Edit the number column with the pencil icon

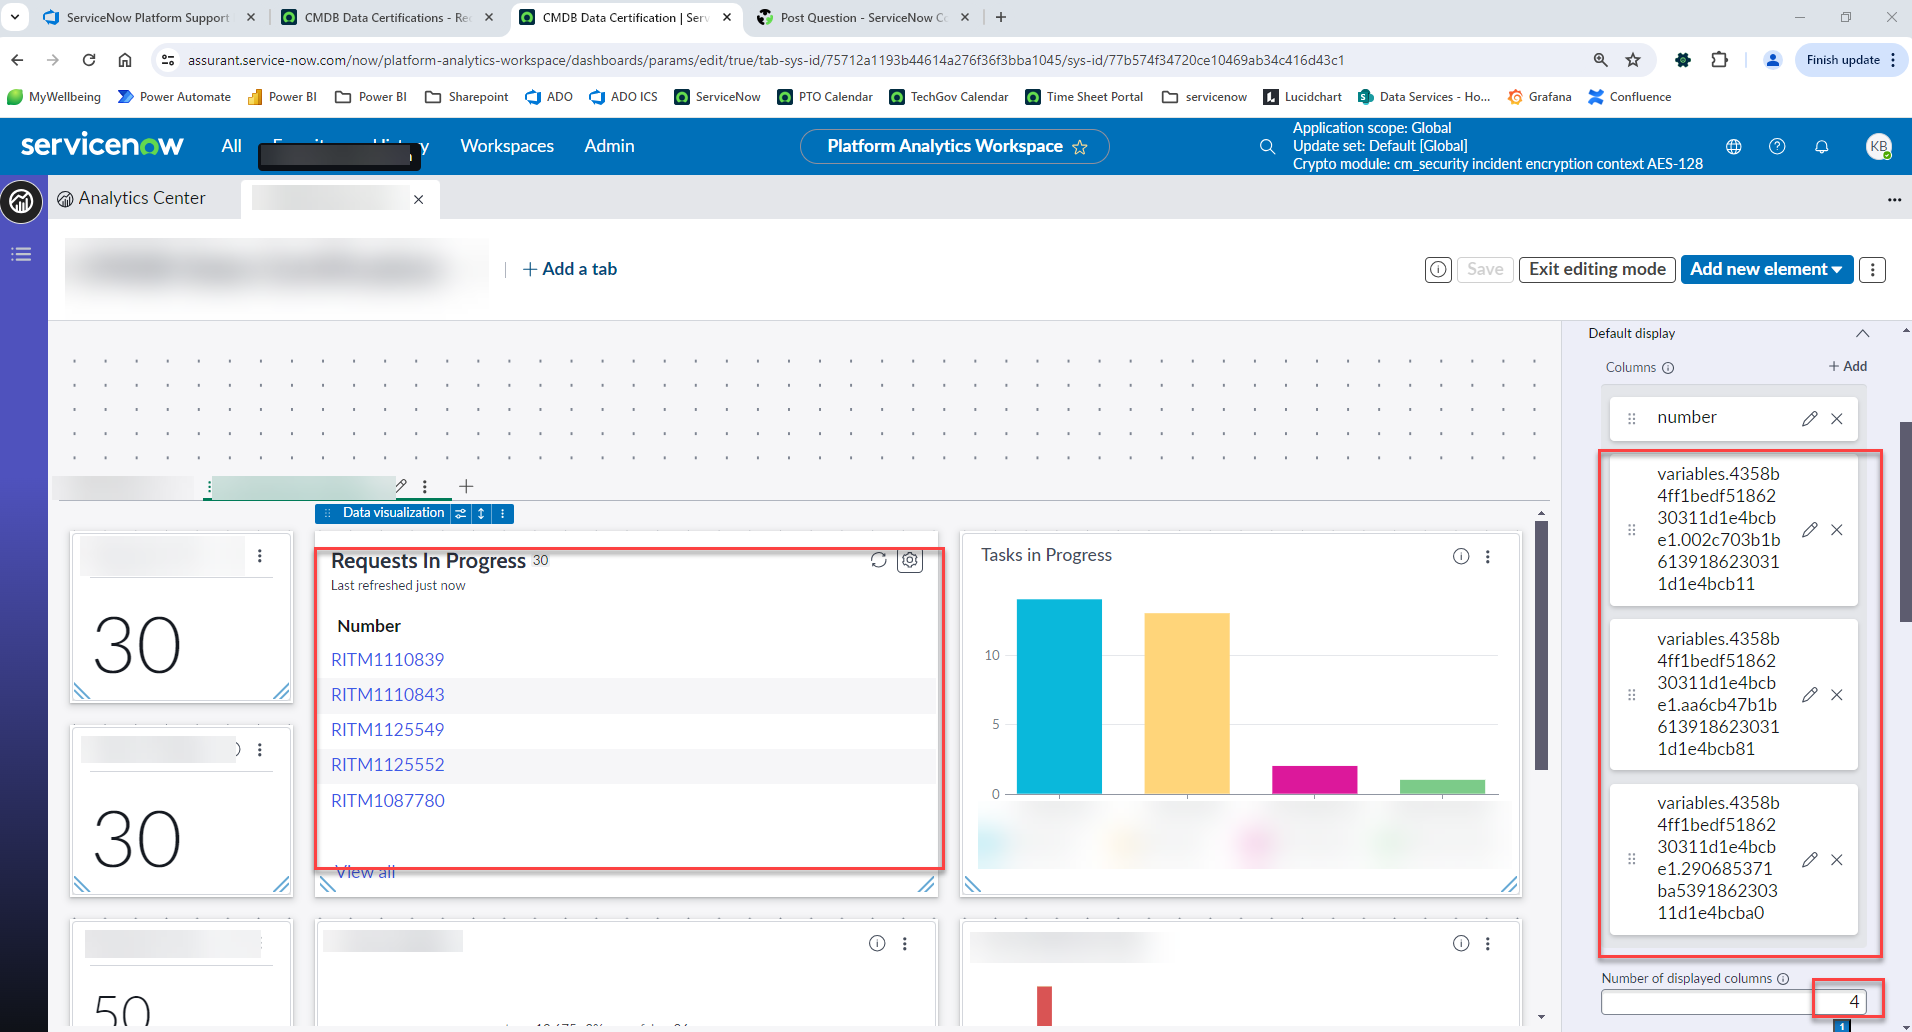pyautogui.click(x=1808, y=417)
